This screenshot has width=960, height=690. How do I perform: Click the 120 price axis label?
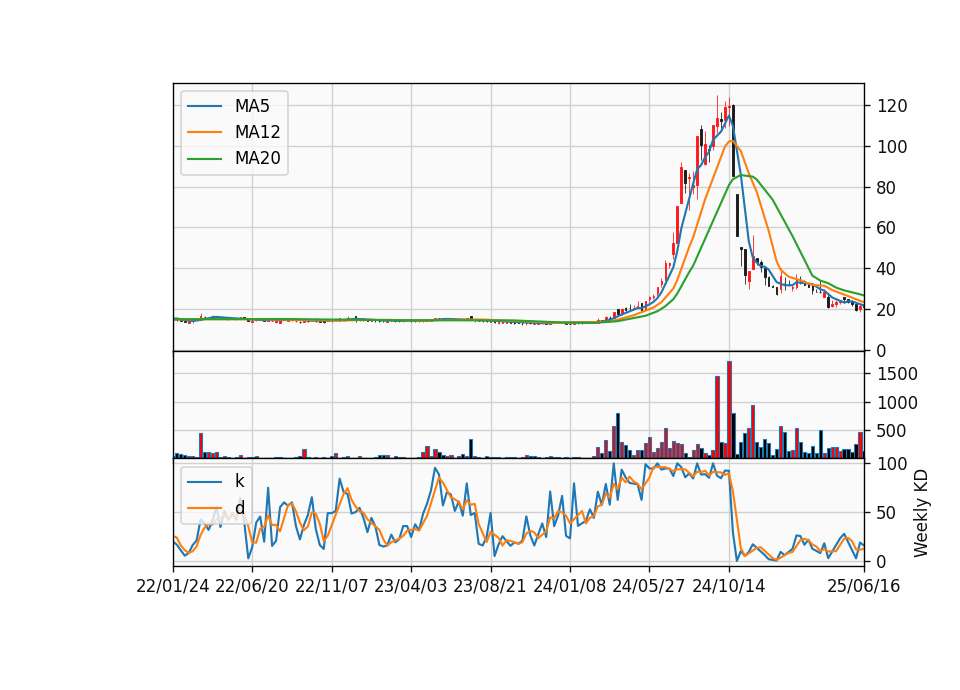tap(892, 107)
